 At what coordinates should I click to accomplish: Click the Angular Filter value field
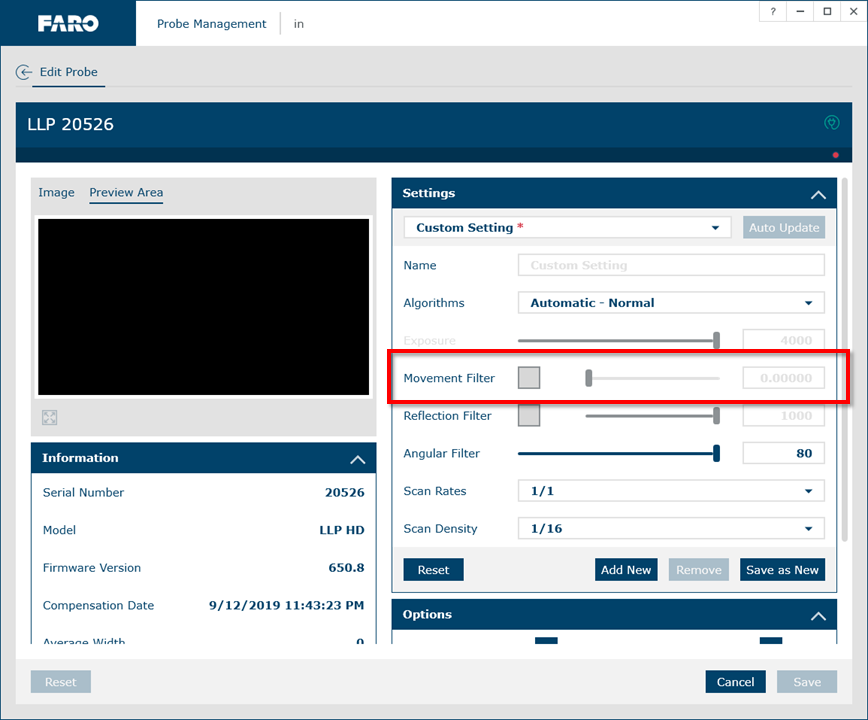pyautogui.click(x=783, y=453)
